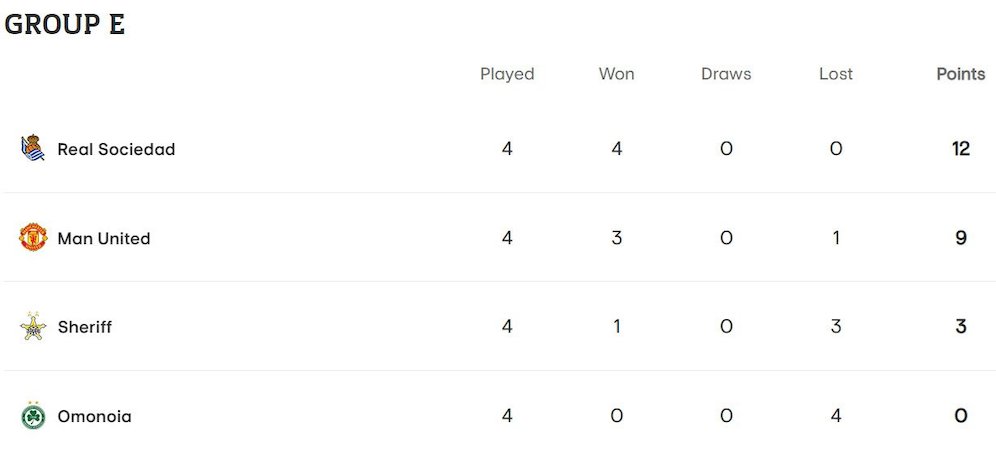Click the Real Sociedad club crest
Viewport: 996px width, 453px height.
click(x=32, y=149)
